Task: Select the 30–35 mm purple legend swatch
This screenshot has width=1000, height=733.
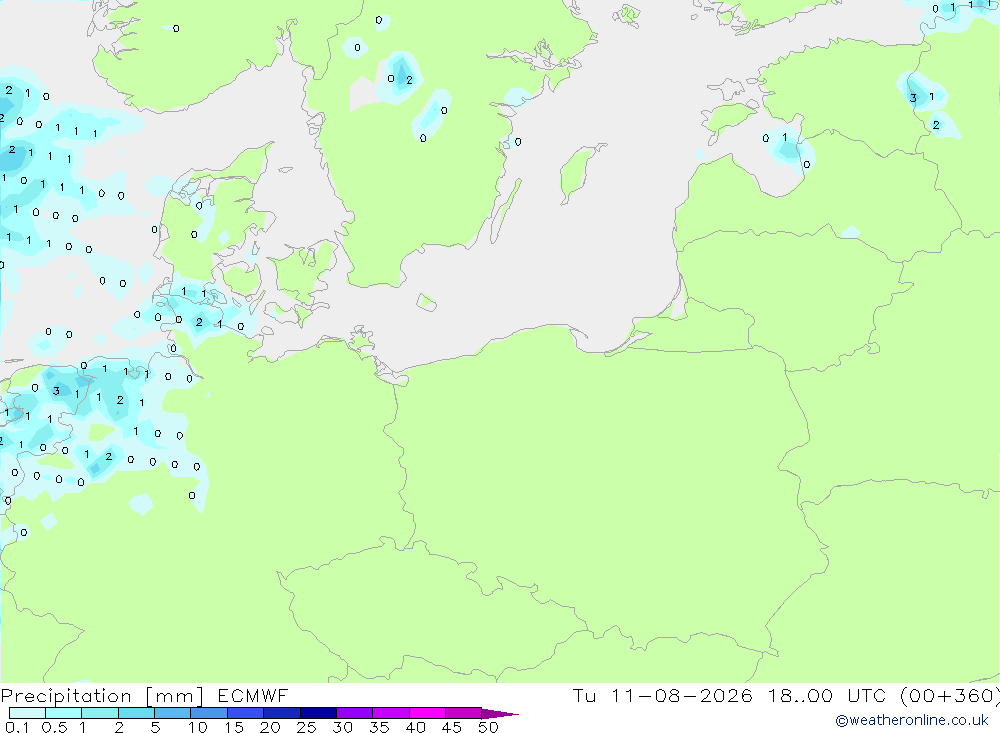Action: pos(354,713)
